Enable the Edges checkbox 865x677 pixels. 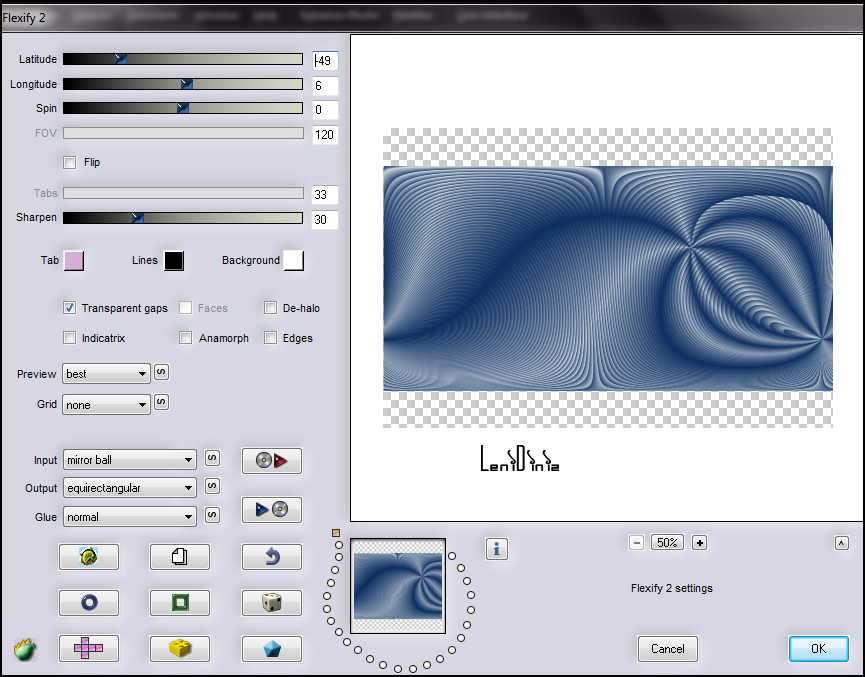(x=270, y=338)
